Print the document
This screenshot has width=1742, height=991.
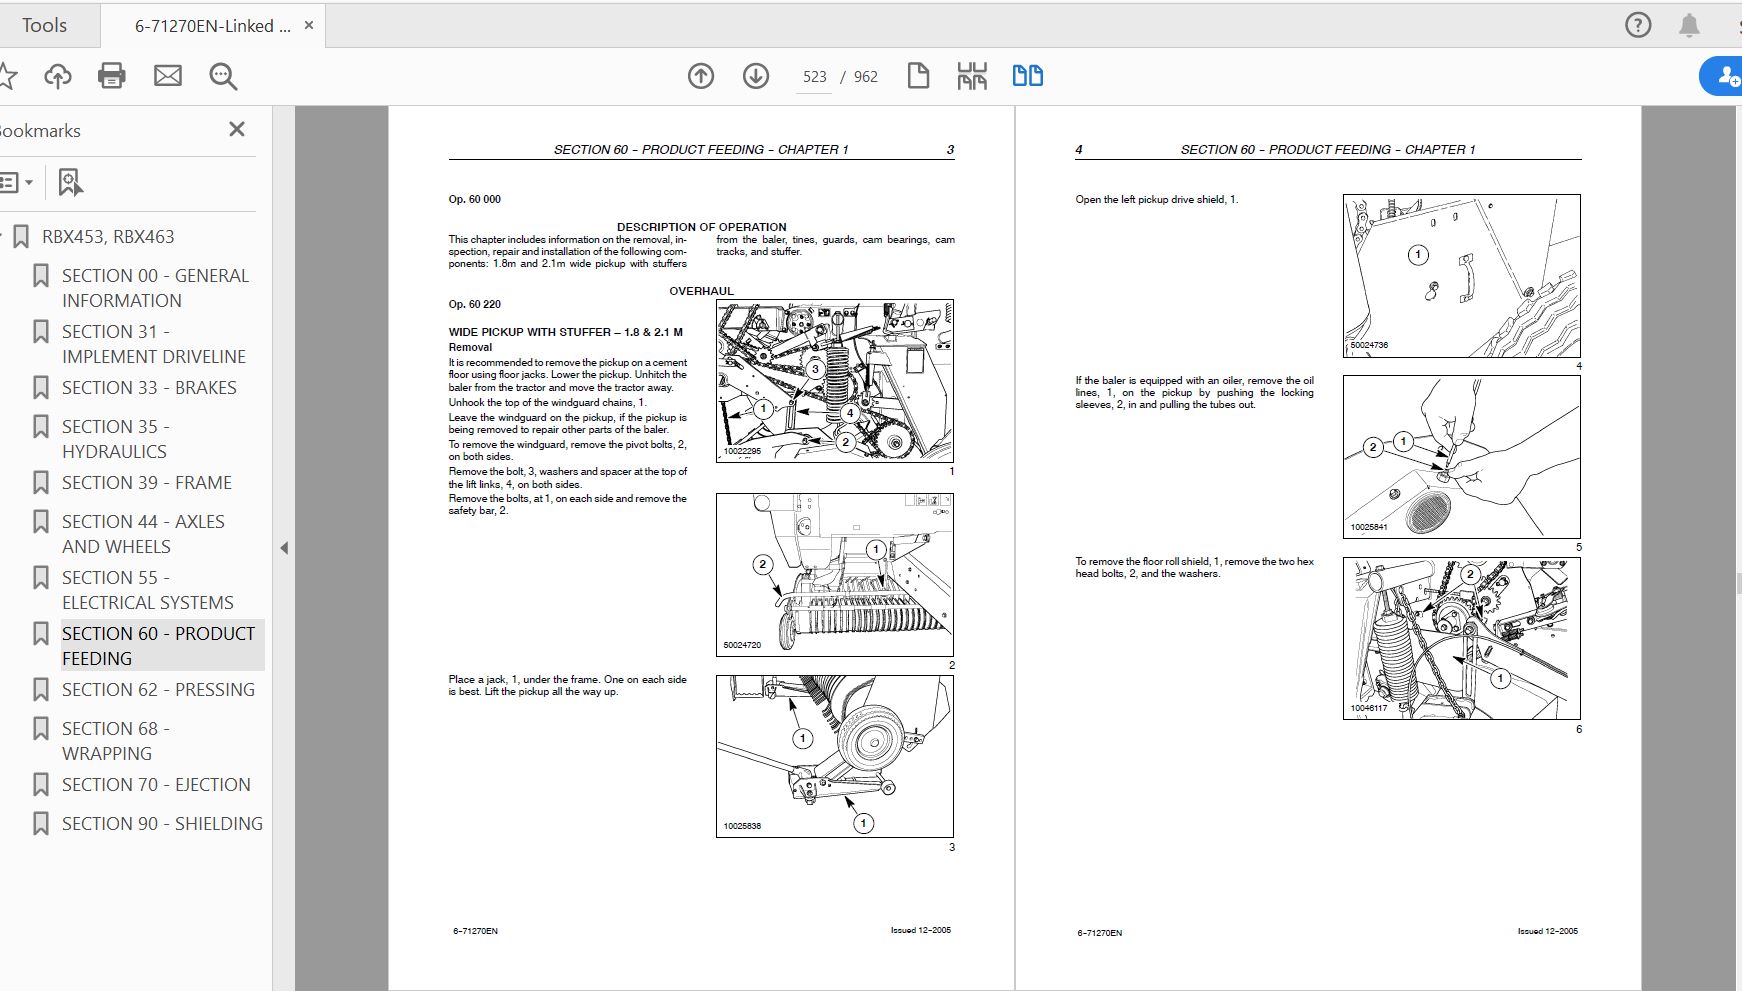112,76
